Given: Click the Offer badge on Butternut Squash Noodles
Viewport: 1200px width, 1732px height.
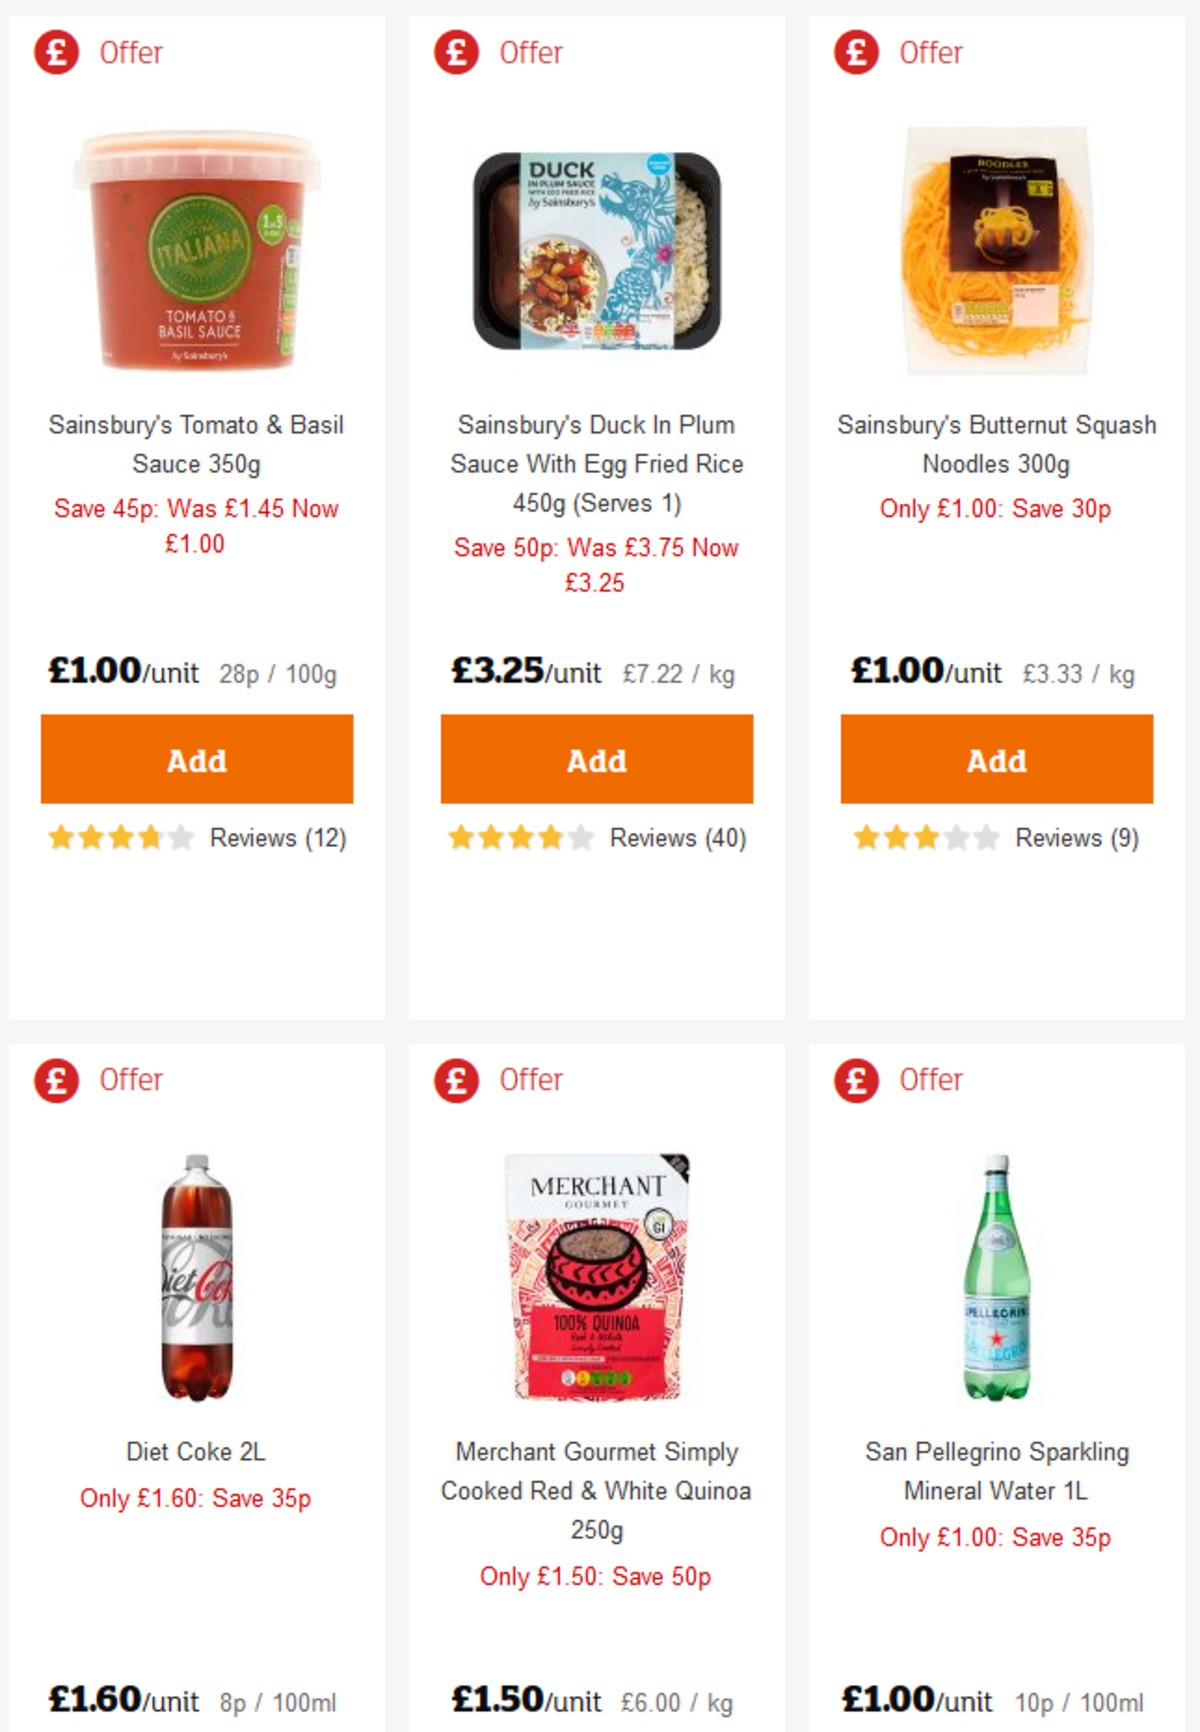Looking at the screenshot, I should point(896,52).
